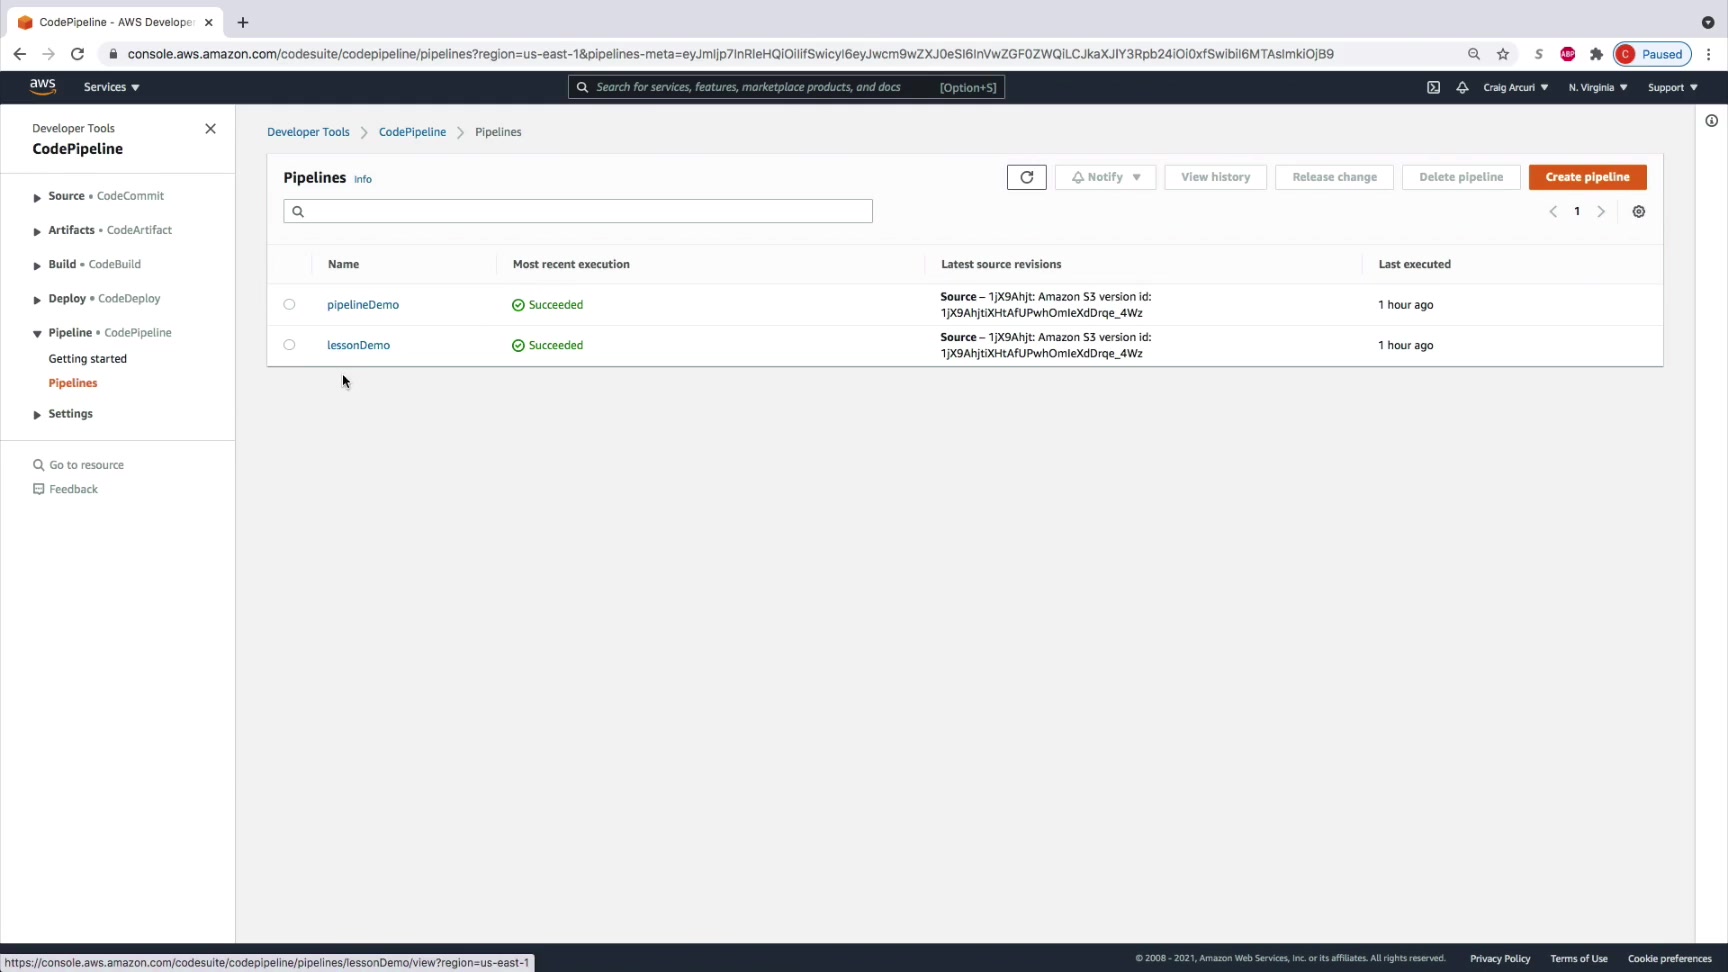This screenshot has height=972, width=1728.
Task: Select Getting started in sidebar
Action: tap(88, 359)
